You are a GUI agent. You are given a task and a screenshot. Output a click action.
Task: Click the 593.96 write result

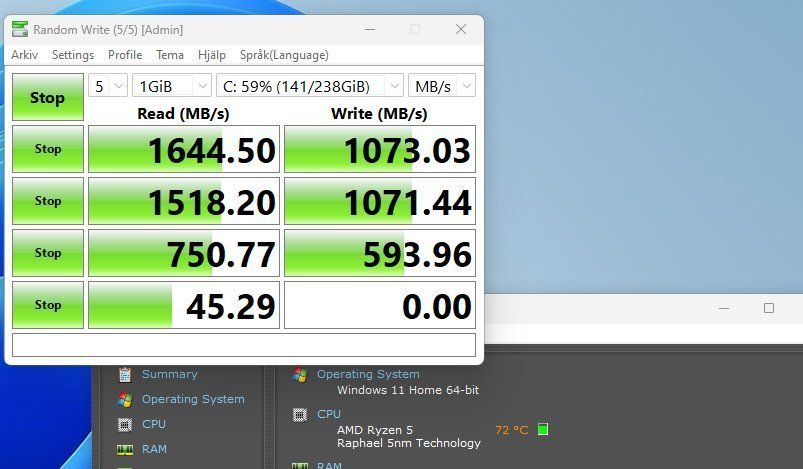click(380, 253)
